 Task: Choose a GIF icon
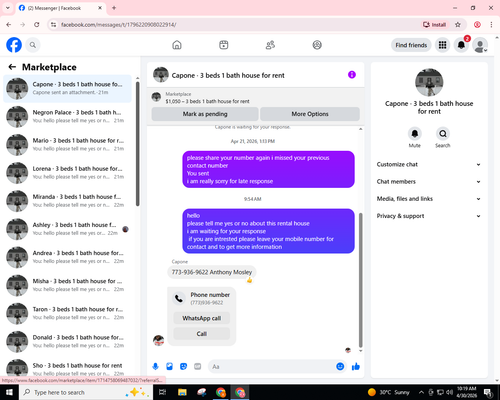[198, 367]
